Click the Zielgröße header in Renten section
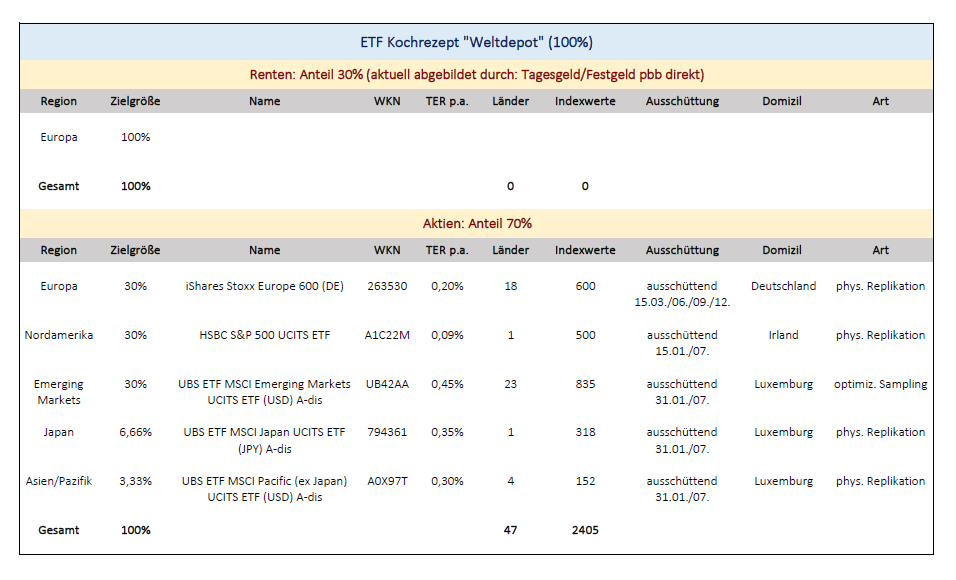This screenshot has width=956, height=580. (135, 101)
